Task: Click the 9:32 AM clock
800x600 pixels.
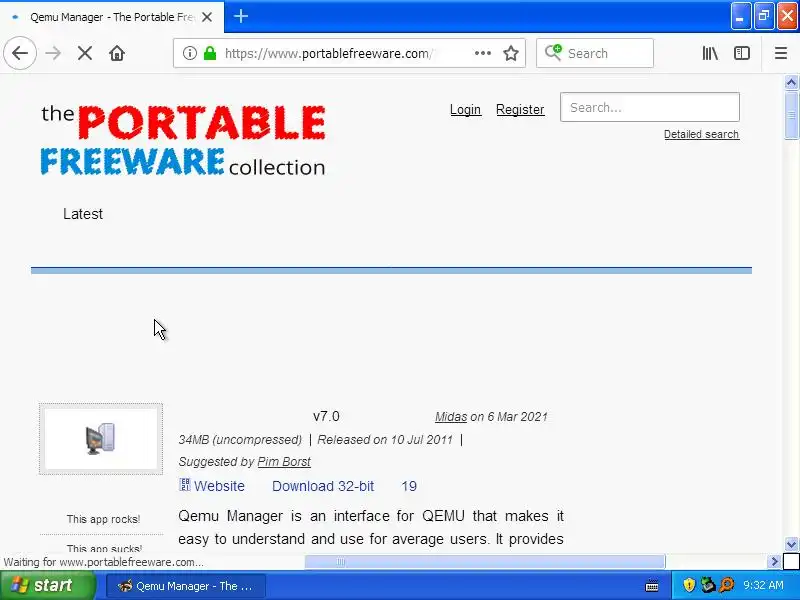Action: (x=763, y=585)
